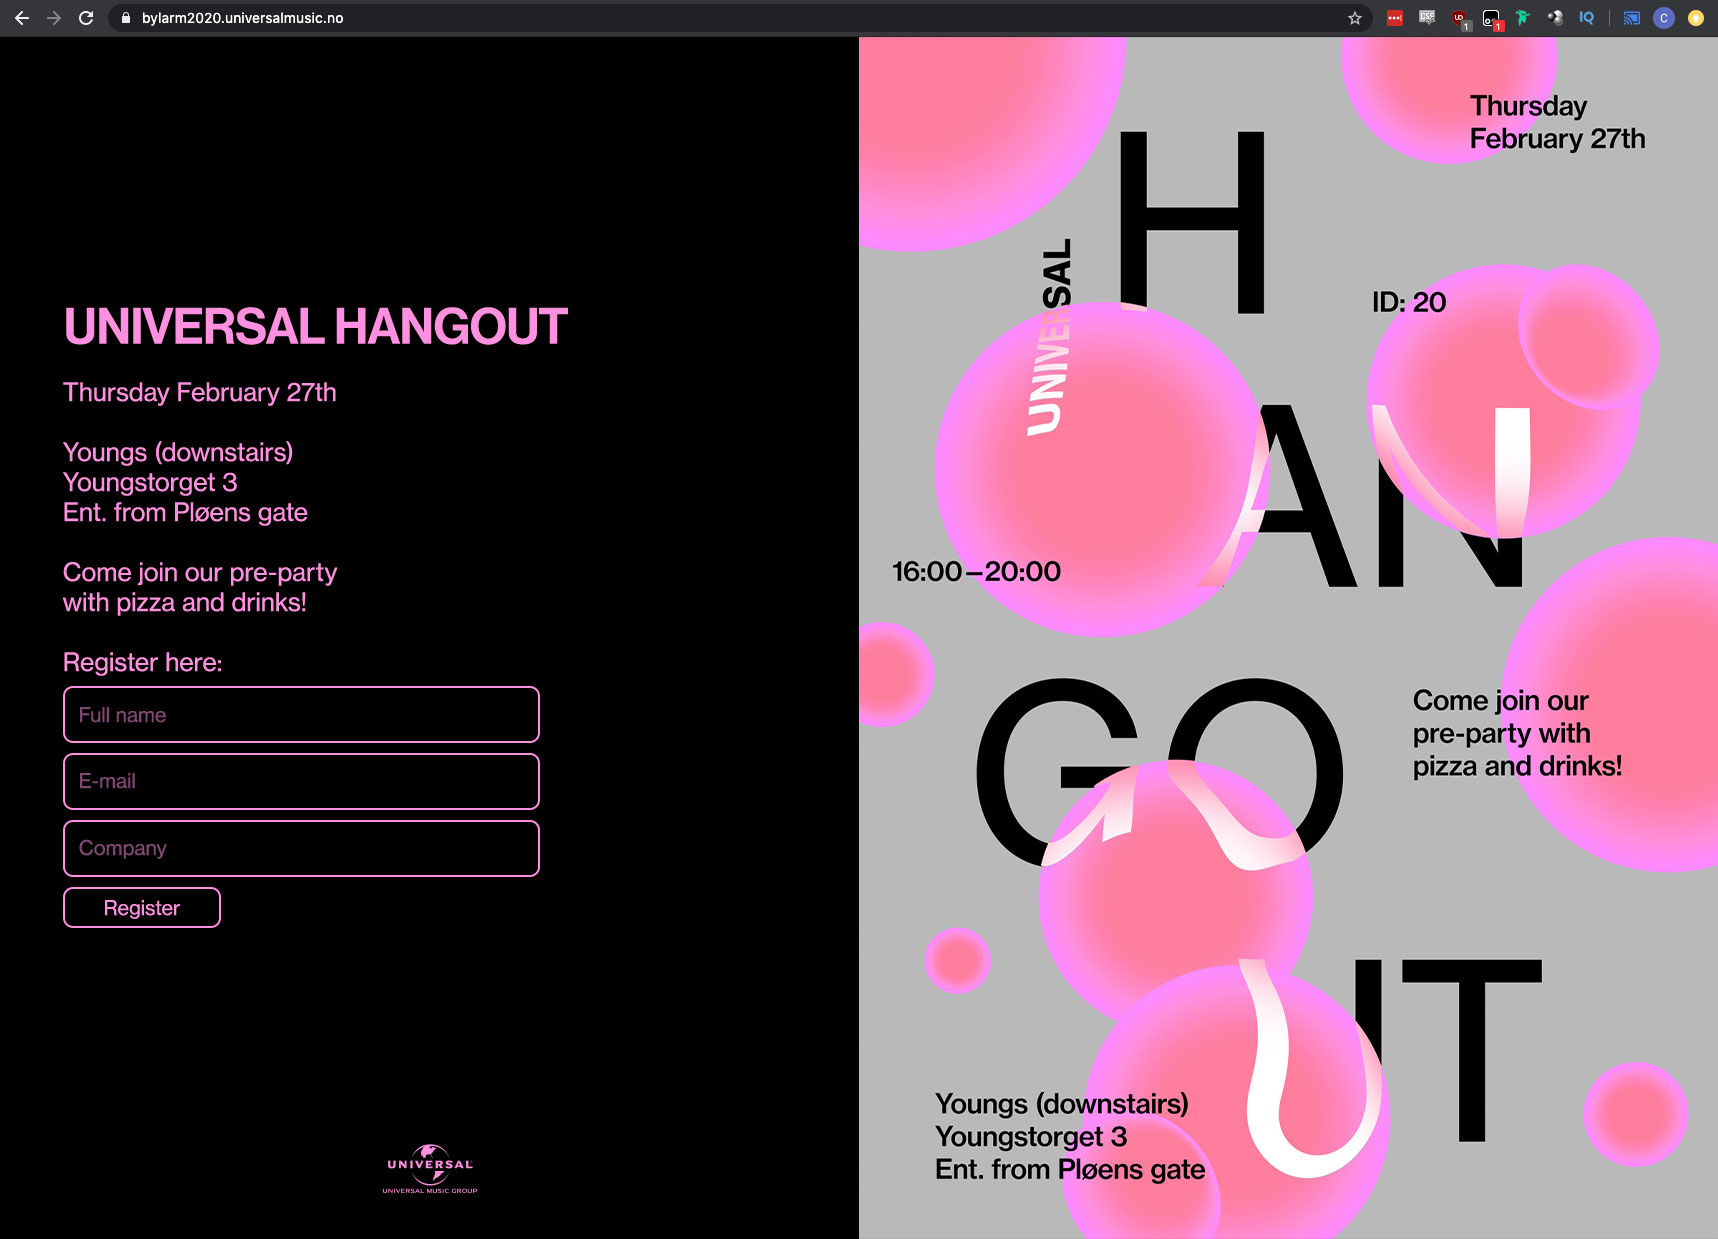The height and width of the screenshot is (1239, 1718).
Task: Open the black square extension with red badge
Action: pos(1491,19)
